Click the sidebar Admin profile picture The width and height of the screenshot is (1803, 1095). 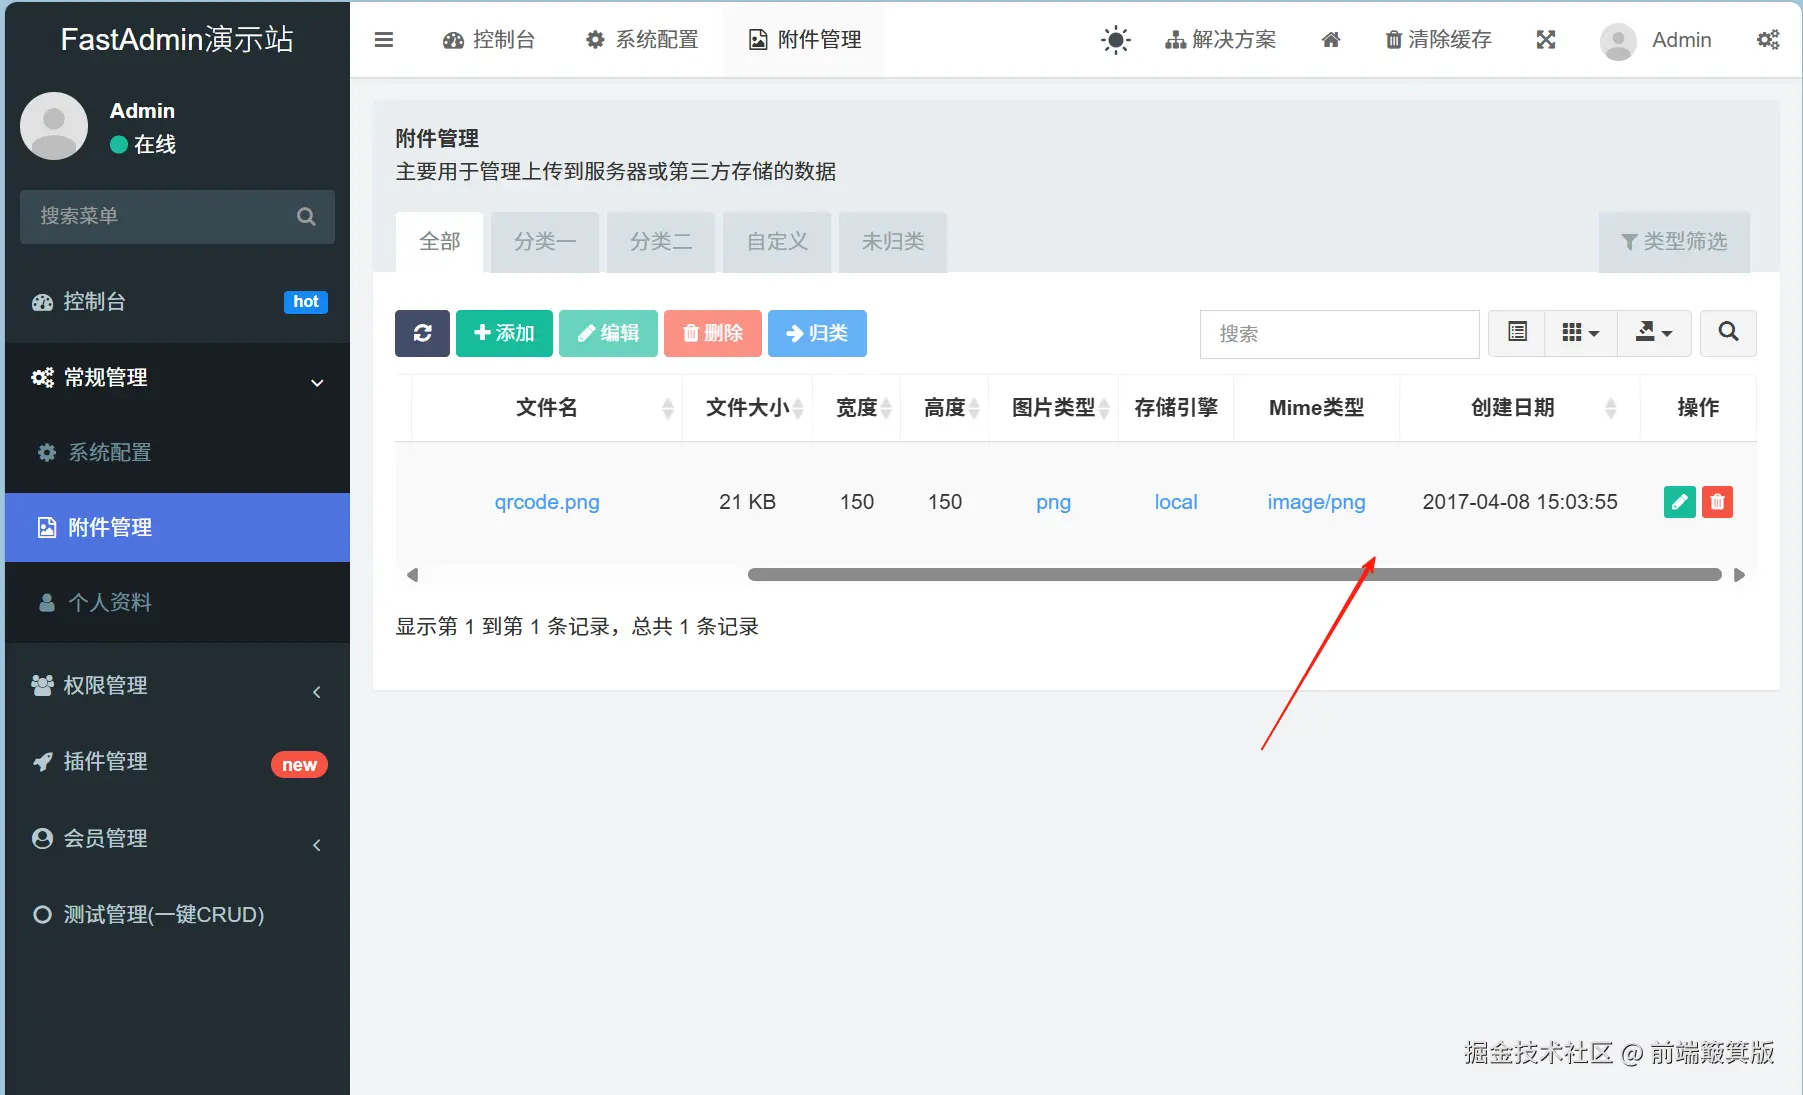[54, 126]
